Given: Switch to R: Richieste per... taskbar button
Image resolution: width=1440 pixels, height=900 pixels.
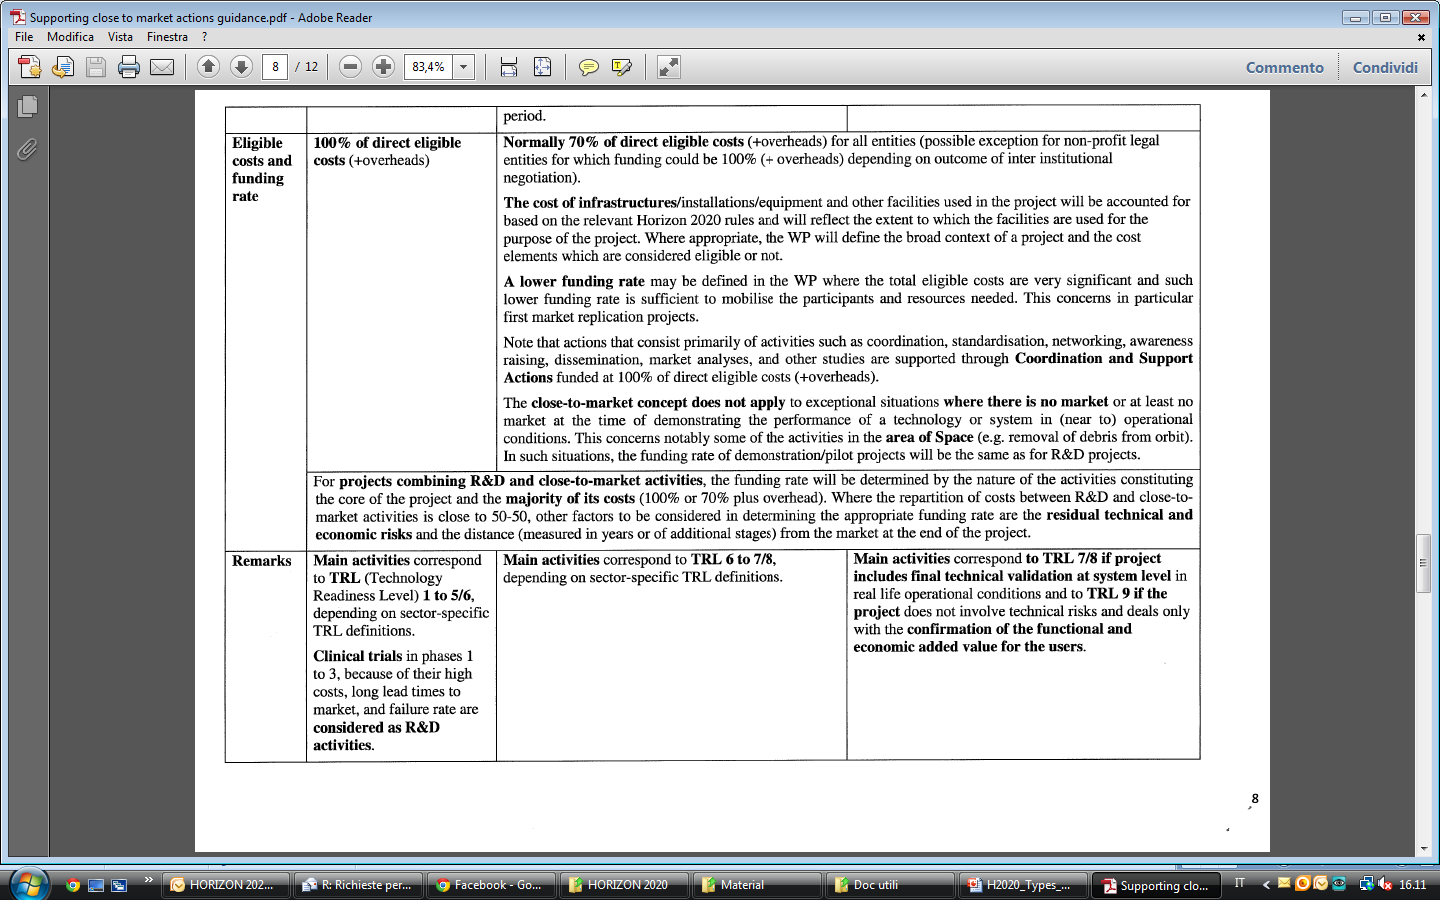Looking at the screenshot, I should pyautogui.click(x=359, y=885).
